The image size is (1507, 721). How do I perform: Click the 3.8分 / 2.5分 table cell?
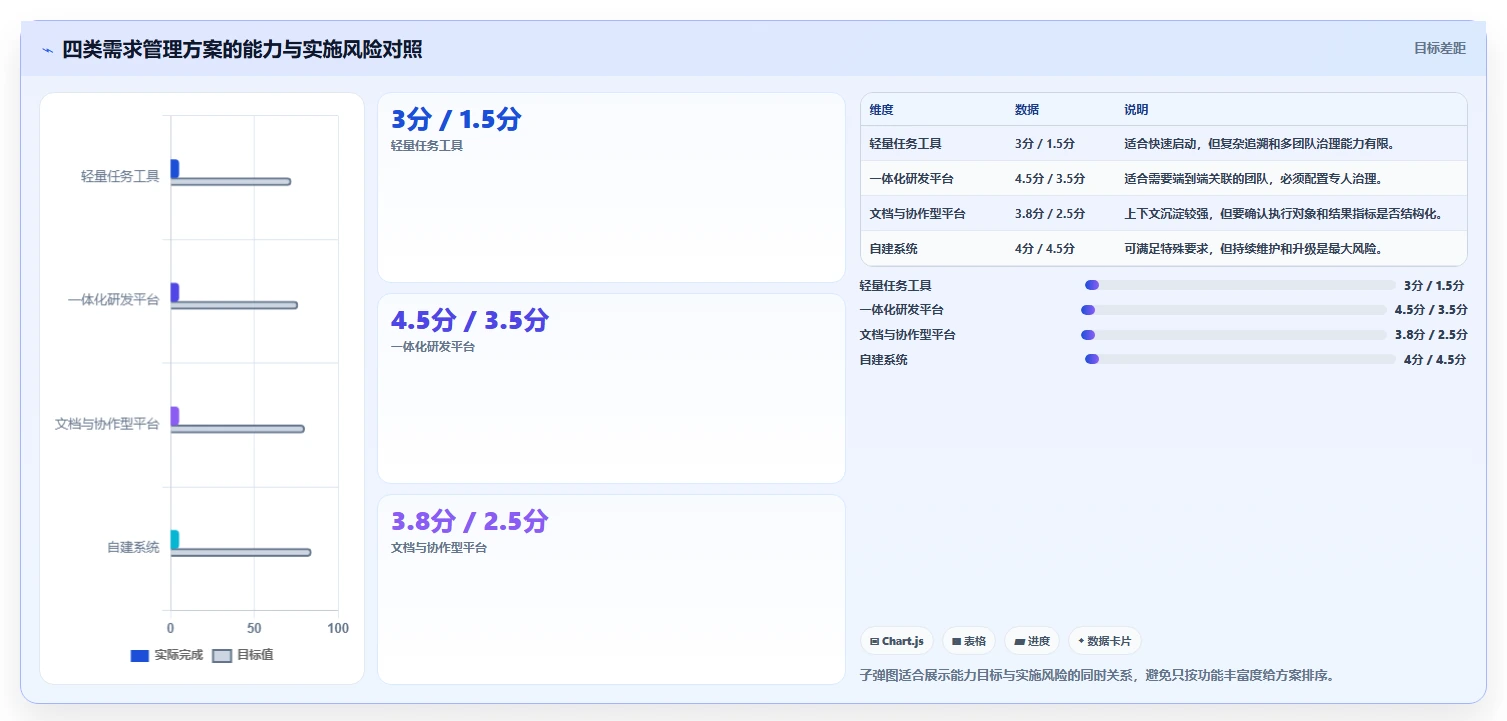click(x=1050, y=214)
